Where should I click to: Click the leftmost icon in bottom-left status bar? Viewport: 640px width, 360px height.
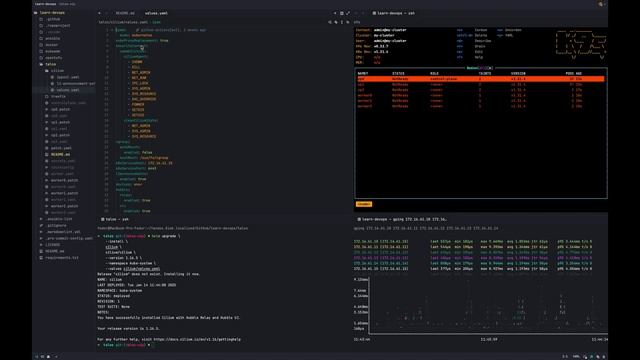click(x=36, y=356)
